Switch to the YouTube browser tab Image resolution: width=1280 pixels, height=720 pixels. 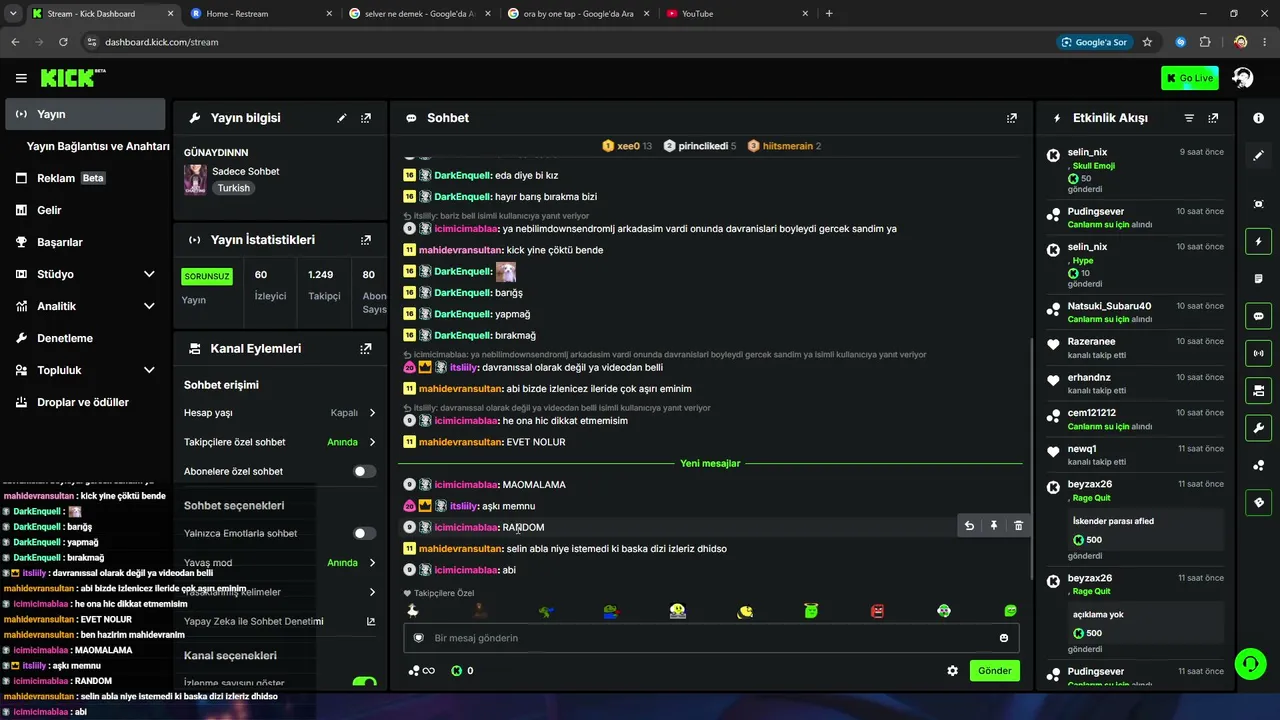(x=738, y=14)
